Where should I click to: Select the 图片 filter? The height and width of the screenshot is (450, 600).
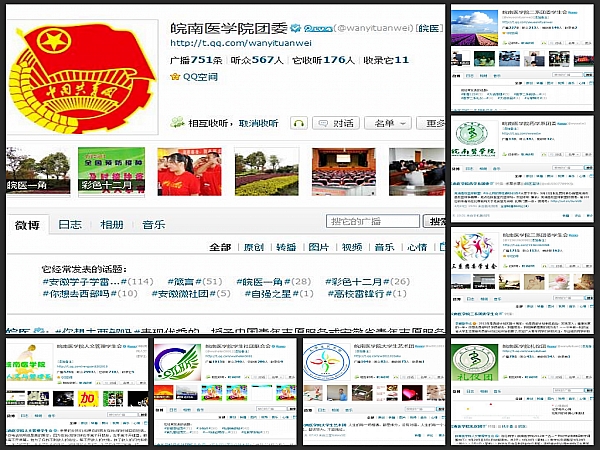(x=319, y=247)
